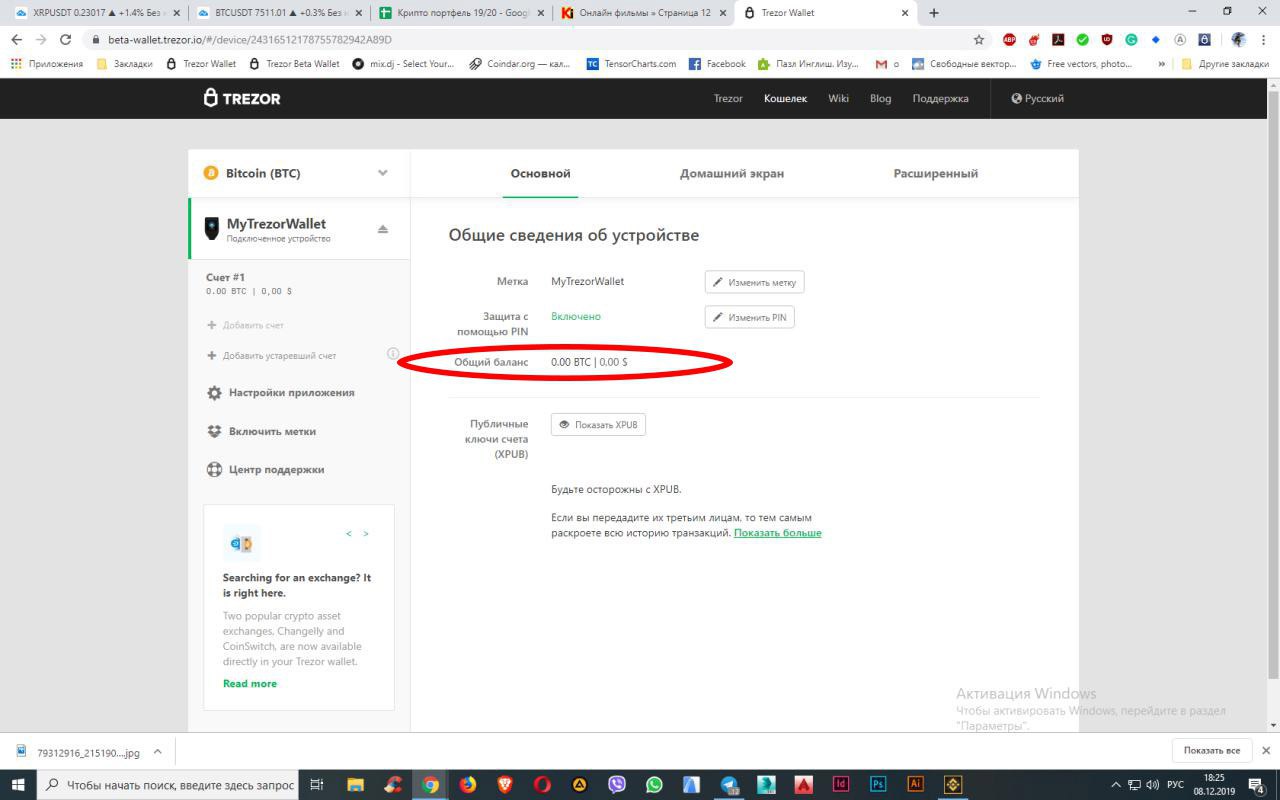Click Добавить счет
1280x800 pixels.
[x=245, y=325]
